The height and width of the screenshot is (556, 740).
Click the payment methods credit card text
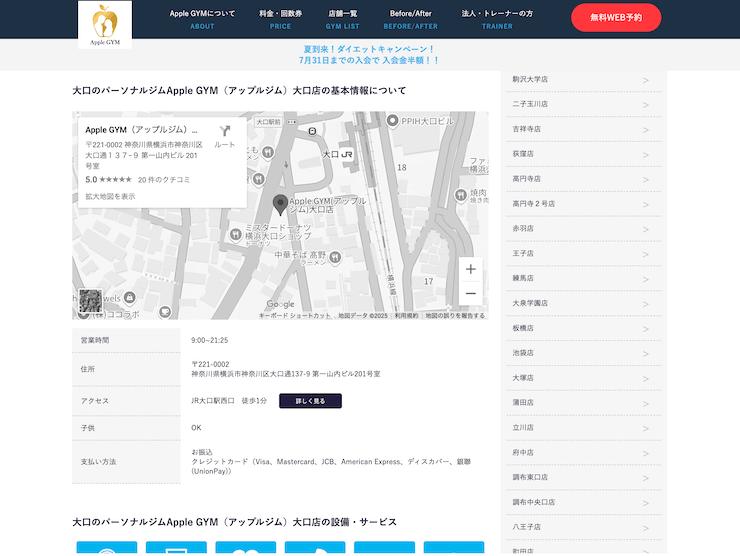click(331, 466)
